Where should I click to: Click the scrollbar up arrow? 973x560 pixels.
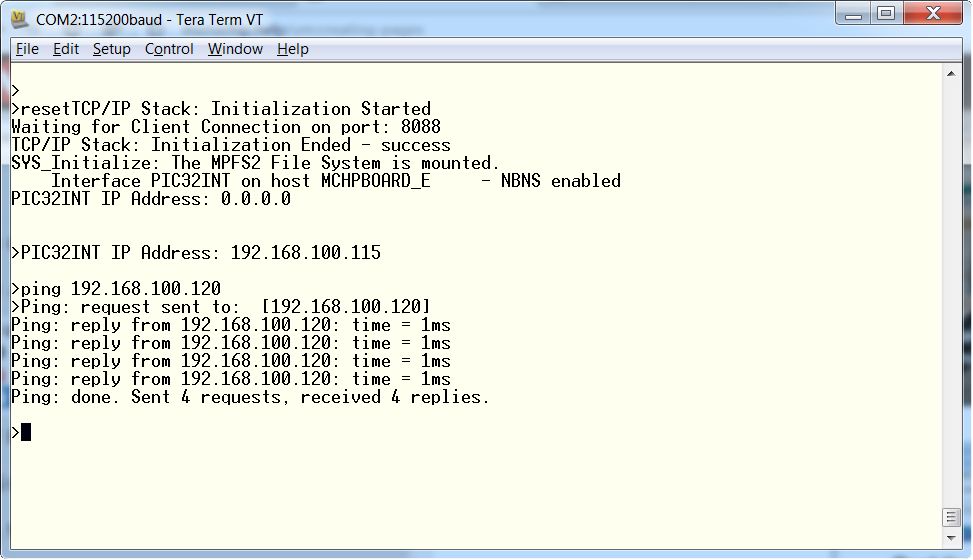(x=952, y=74)
